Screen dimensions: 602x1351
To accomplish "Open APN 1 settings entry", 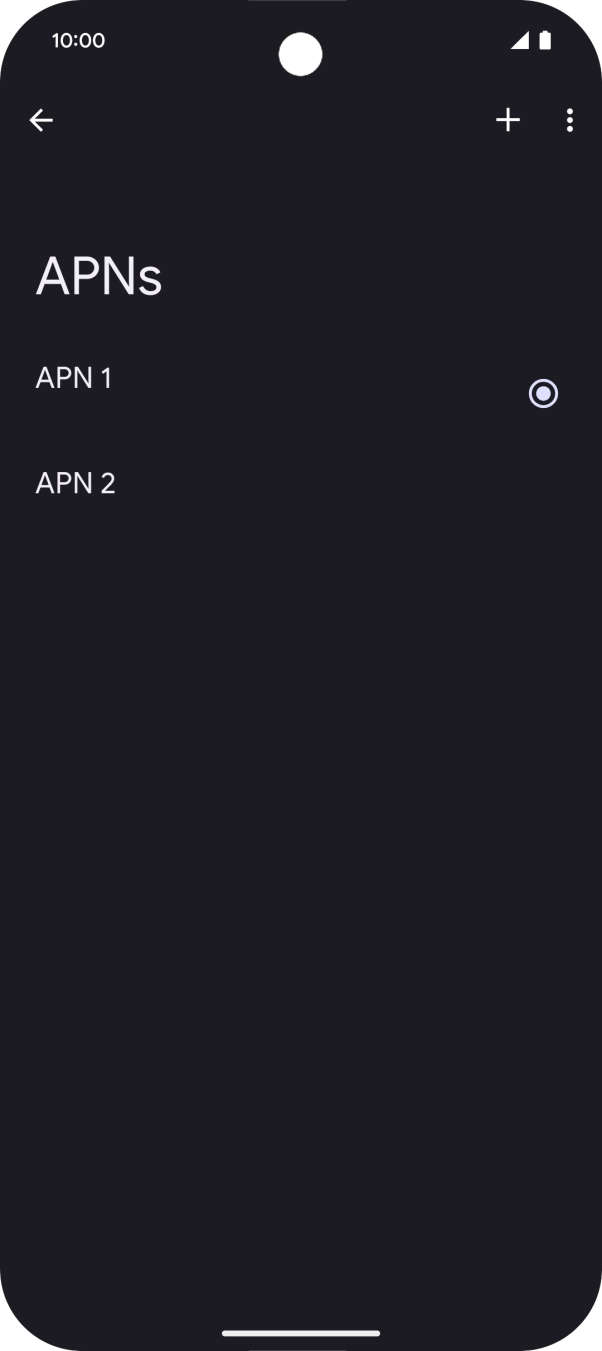I will point(74,378).
